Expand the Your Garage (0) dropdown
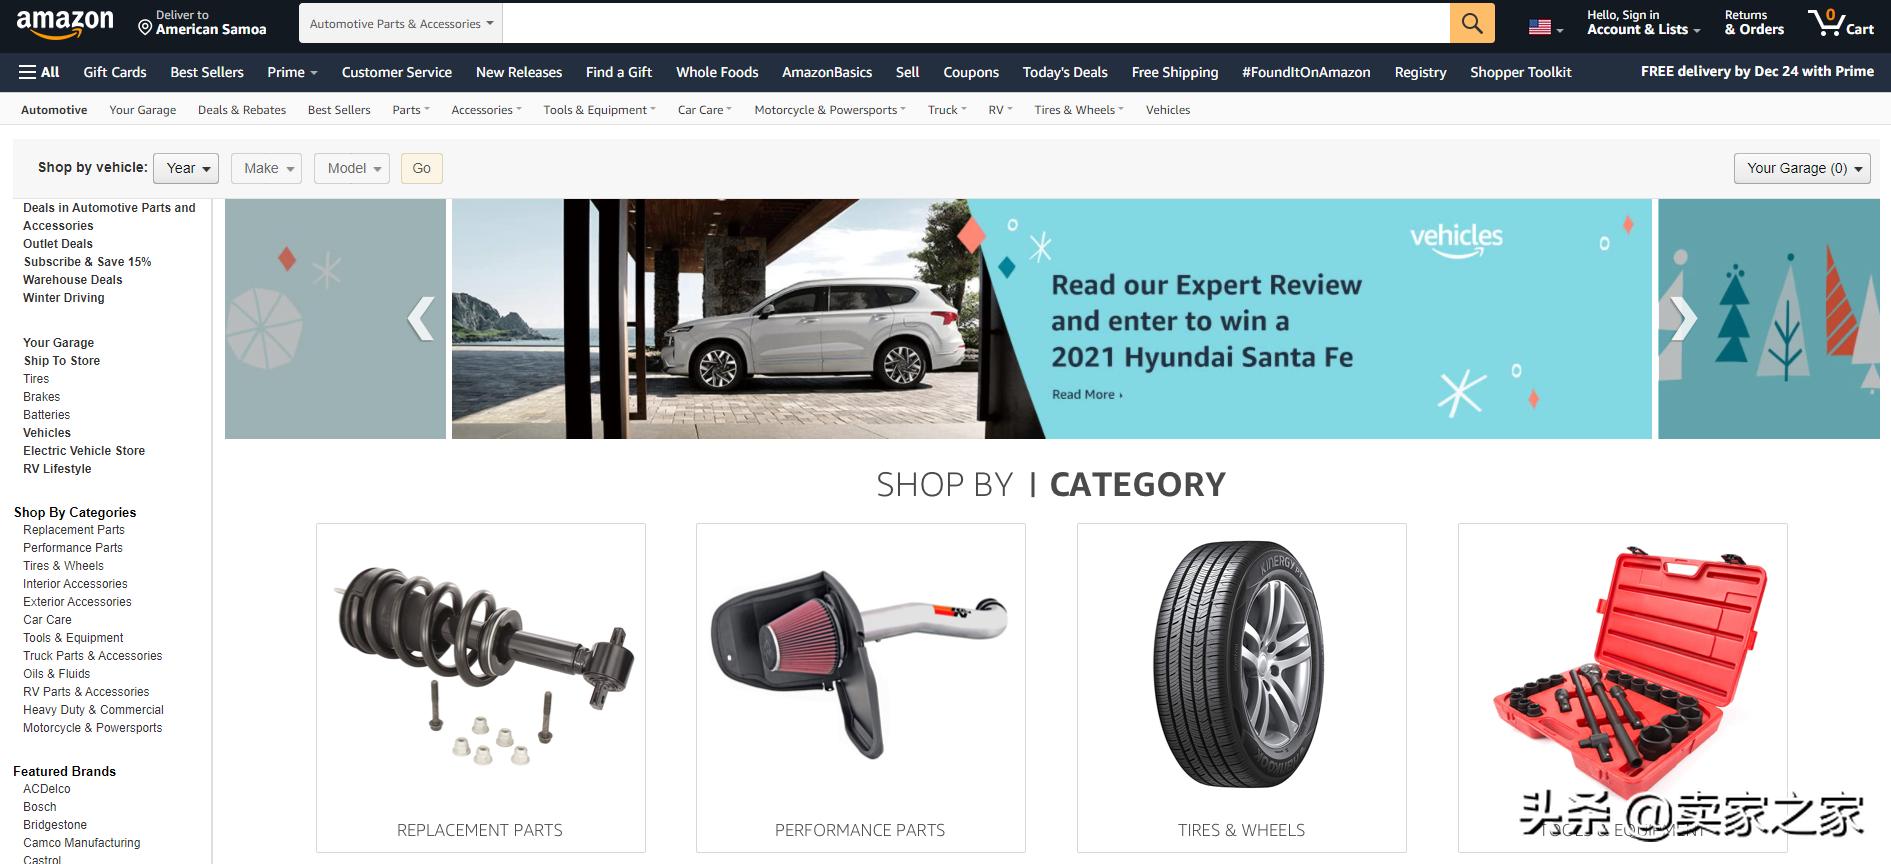The image size is (1891, 864). [x=1802, y=168]
